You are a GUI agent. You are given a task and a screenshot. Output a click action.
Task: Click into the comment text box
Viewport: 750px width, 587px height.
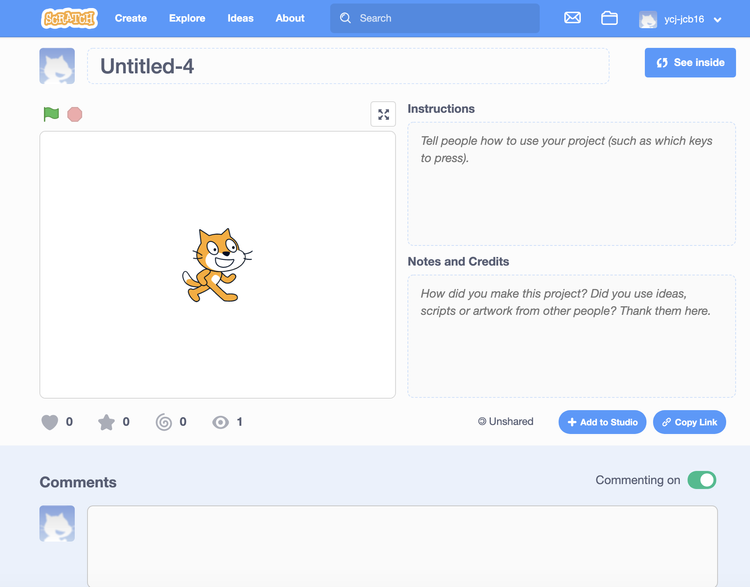[x=402, y=546]
